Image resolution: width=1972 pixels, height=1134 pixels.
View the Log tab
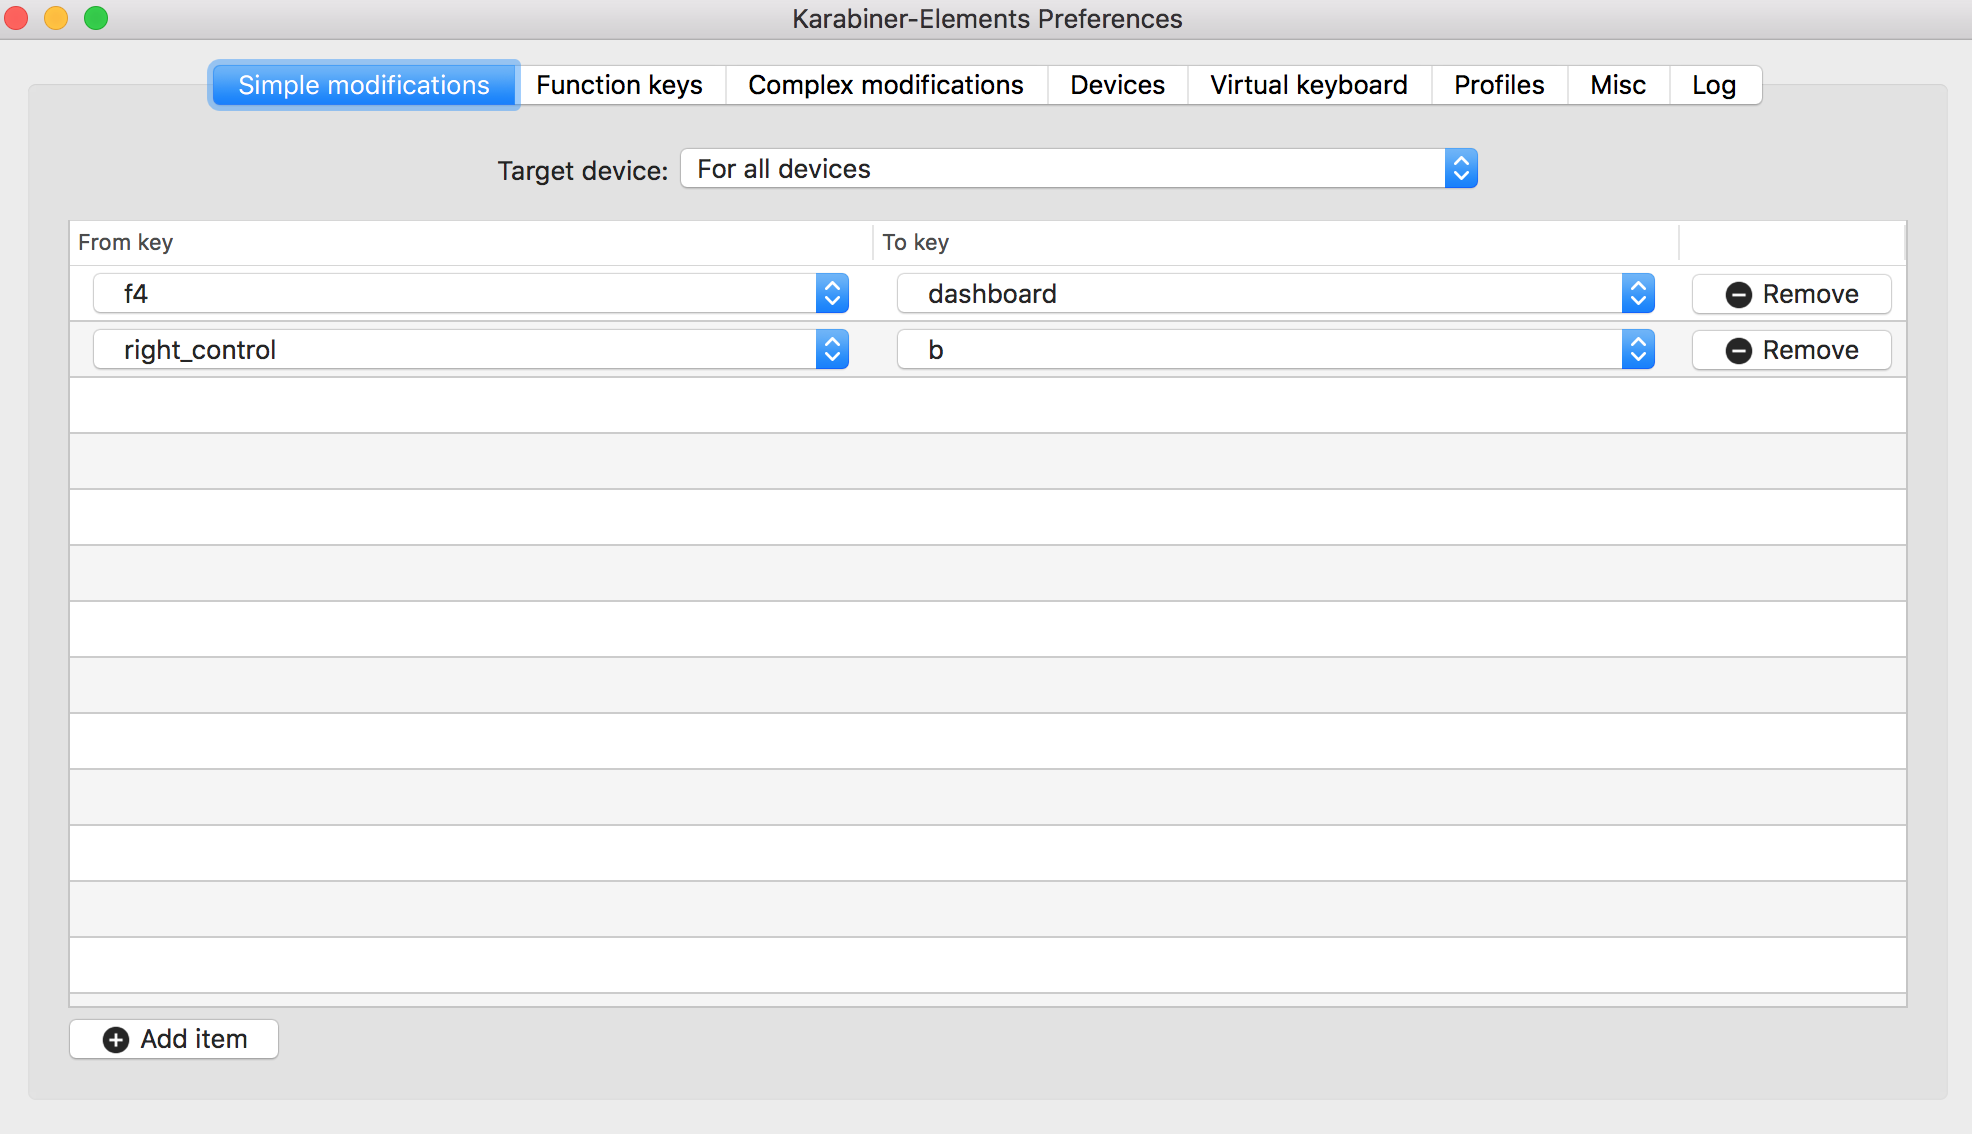1713,85
